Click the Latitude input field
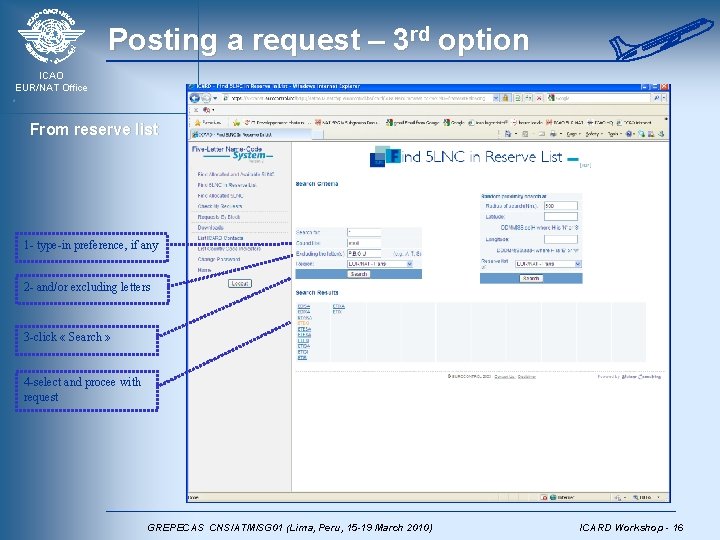Image resolution: width=720 pixels, height=540 pixels. point(561,216)
